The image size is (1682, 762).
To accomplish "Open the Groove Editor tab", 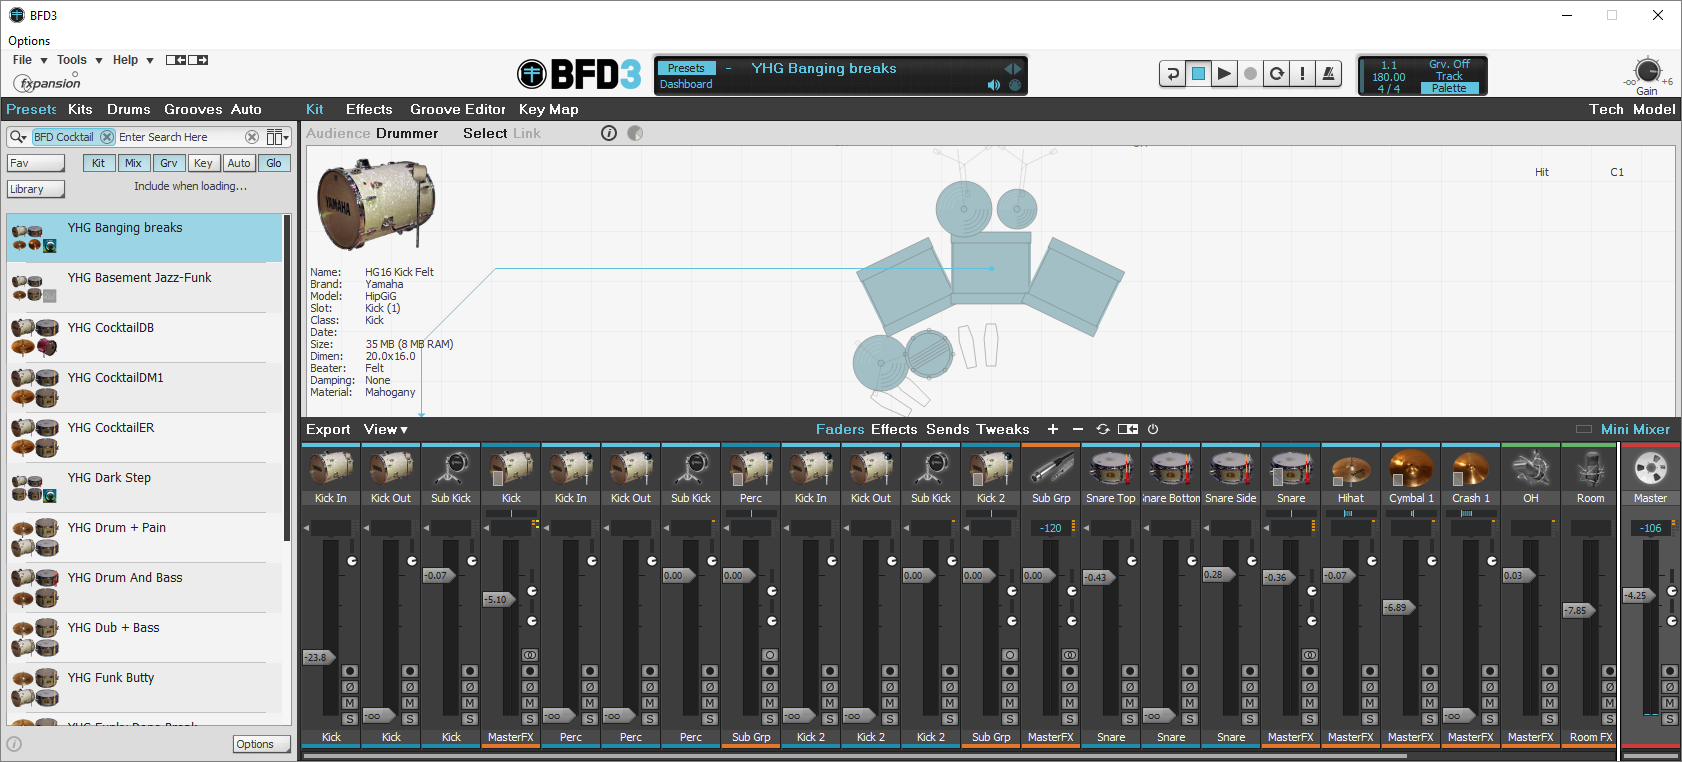I will (458, 109).
